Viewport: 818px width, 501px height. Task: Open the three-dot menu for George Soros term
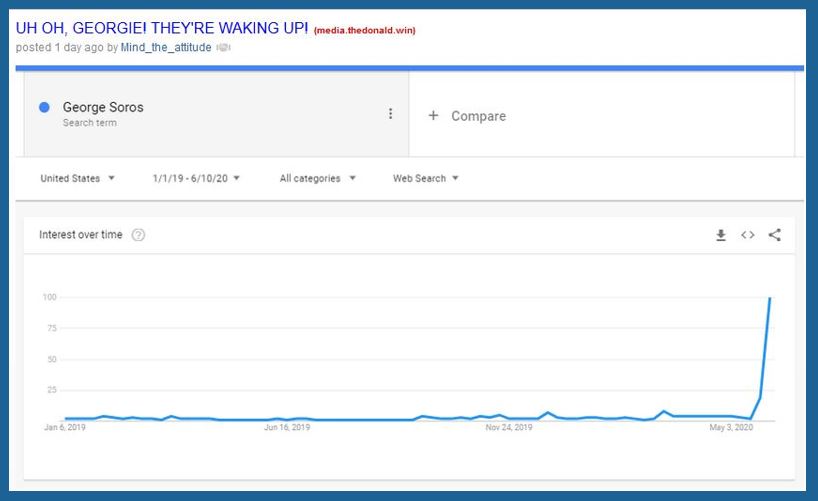point(390,114)
